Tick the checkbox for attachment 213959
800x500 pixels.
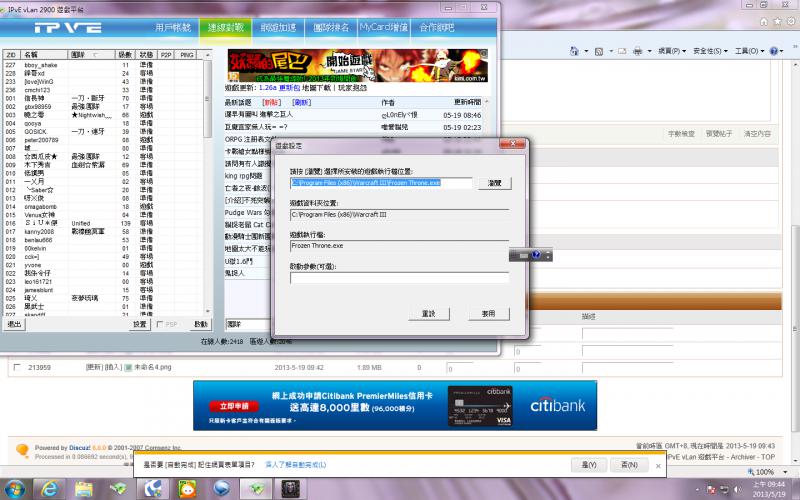(17, 367)
